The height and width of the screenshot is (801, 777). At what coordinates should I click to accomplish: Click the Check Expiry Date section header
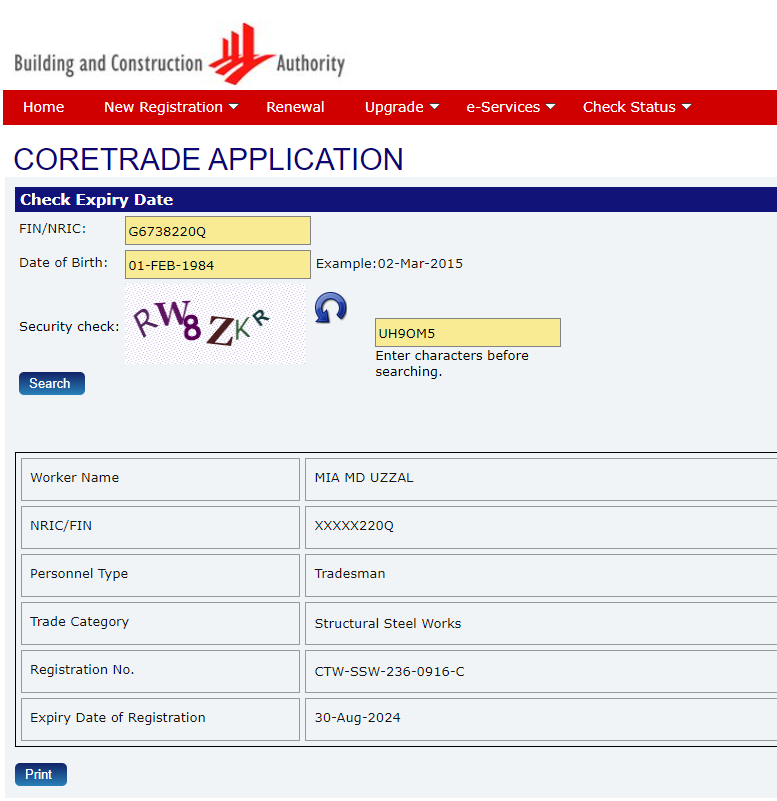[97, 200]
